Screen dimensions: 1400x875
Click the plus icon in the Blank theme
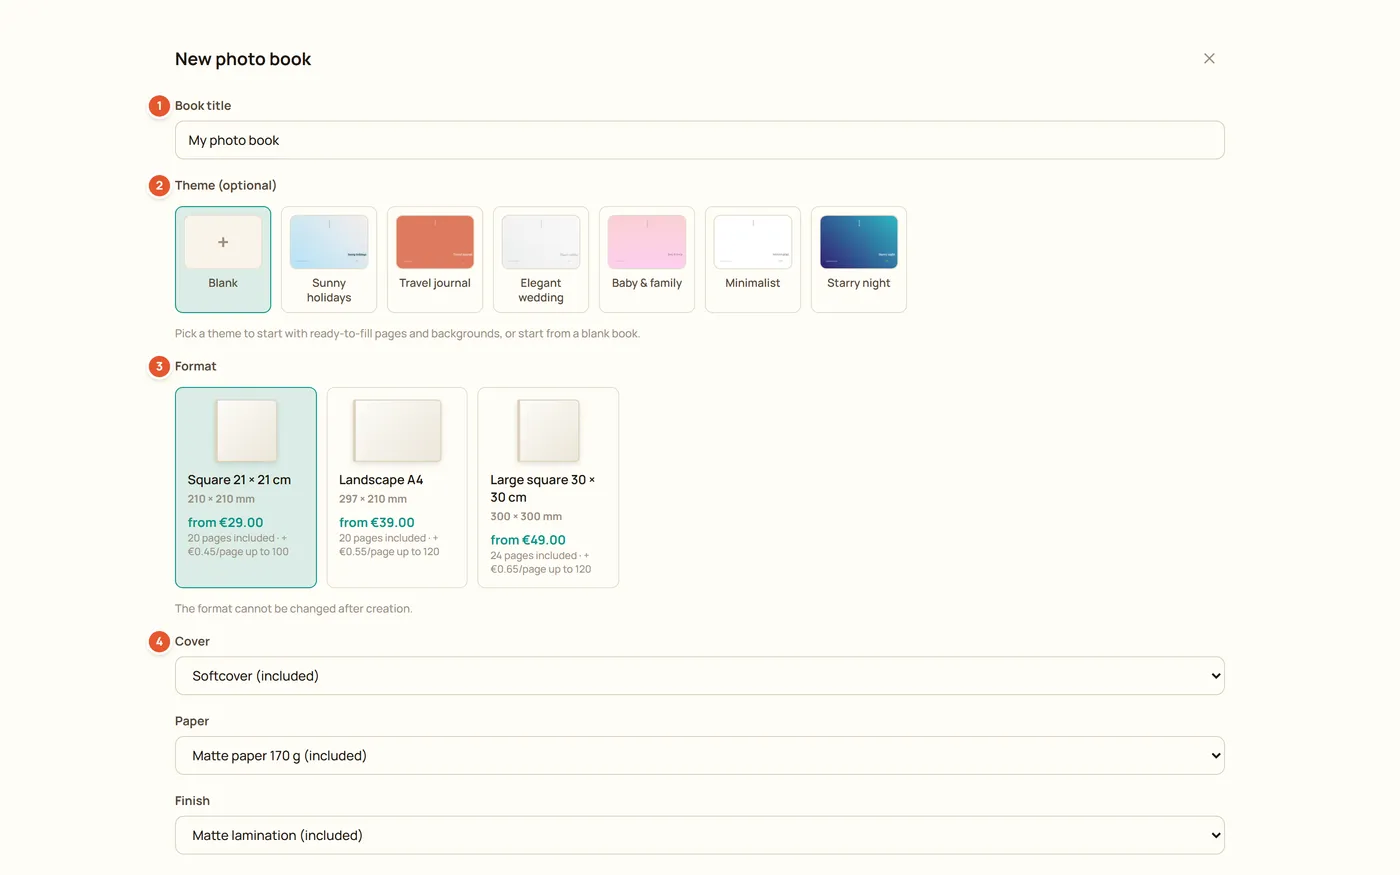pos(223,242)
